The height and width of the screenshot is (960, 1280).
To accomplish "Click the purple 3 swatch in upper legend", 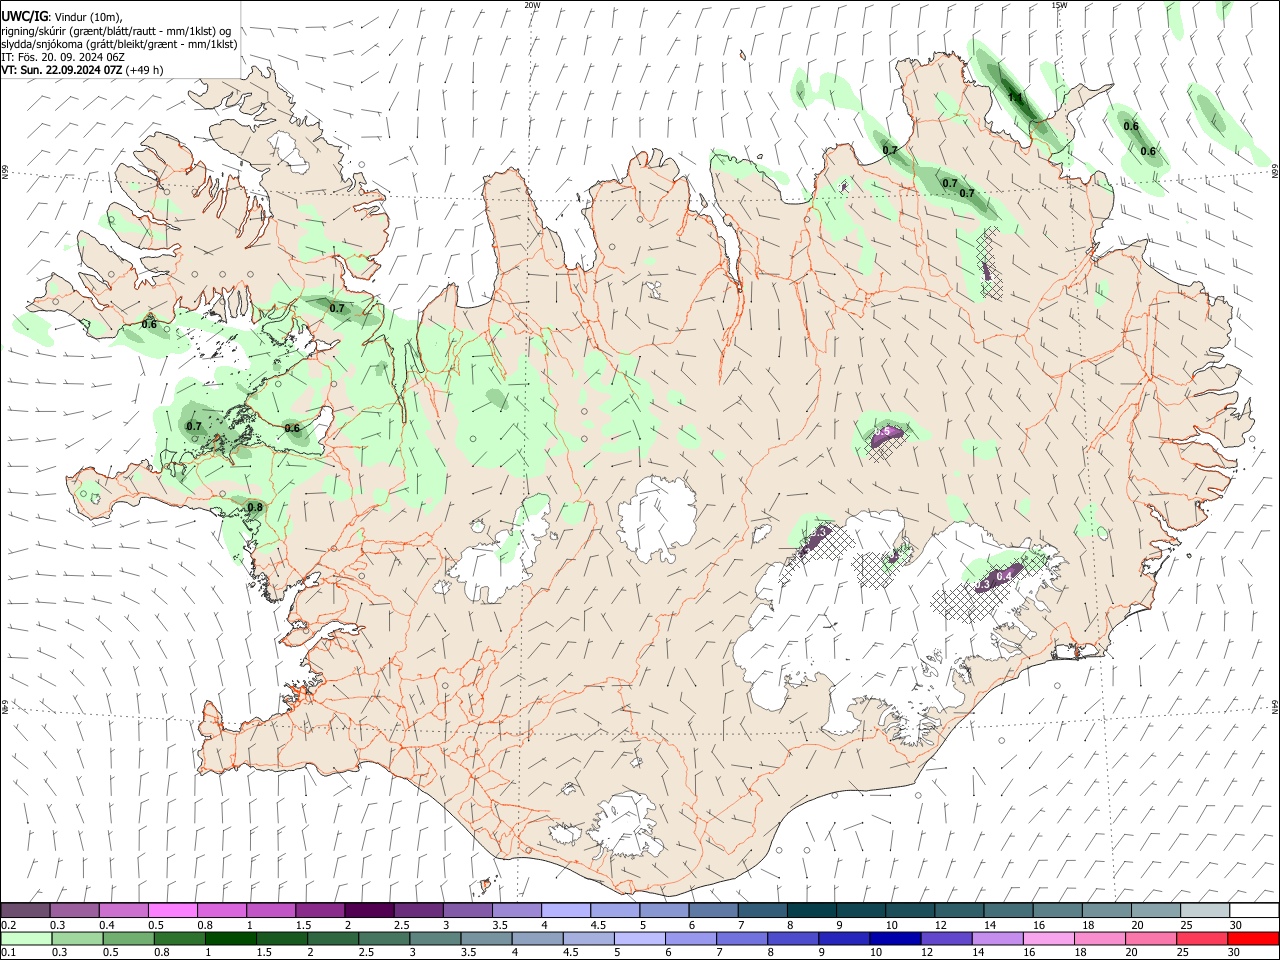I will (x=467, y=911).
